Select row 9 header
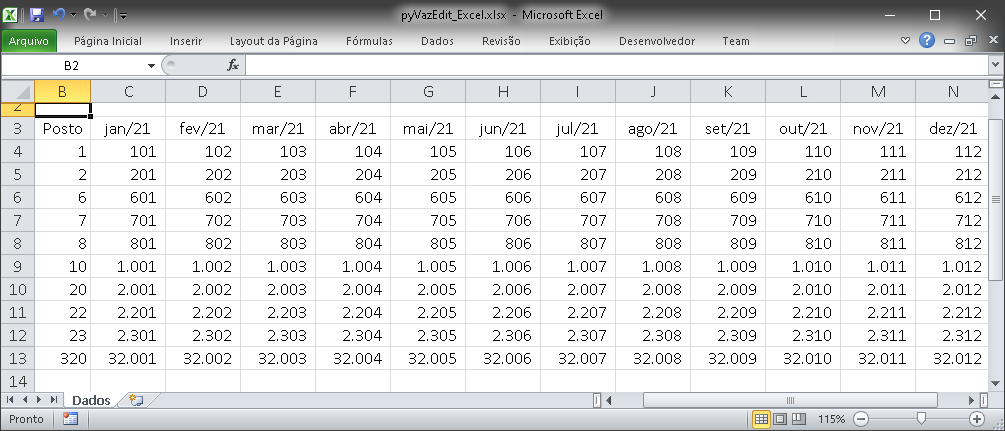The width and height of the screenshot is (1005, 431). coord(17,266)
